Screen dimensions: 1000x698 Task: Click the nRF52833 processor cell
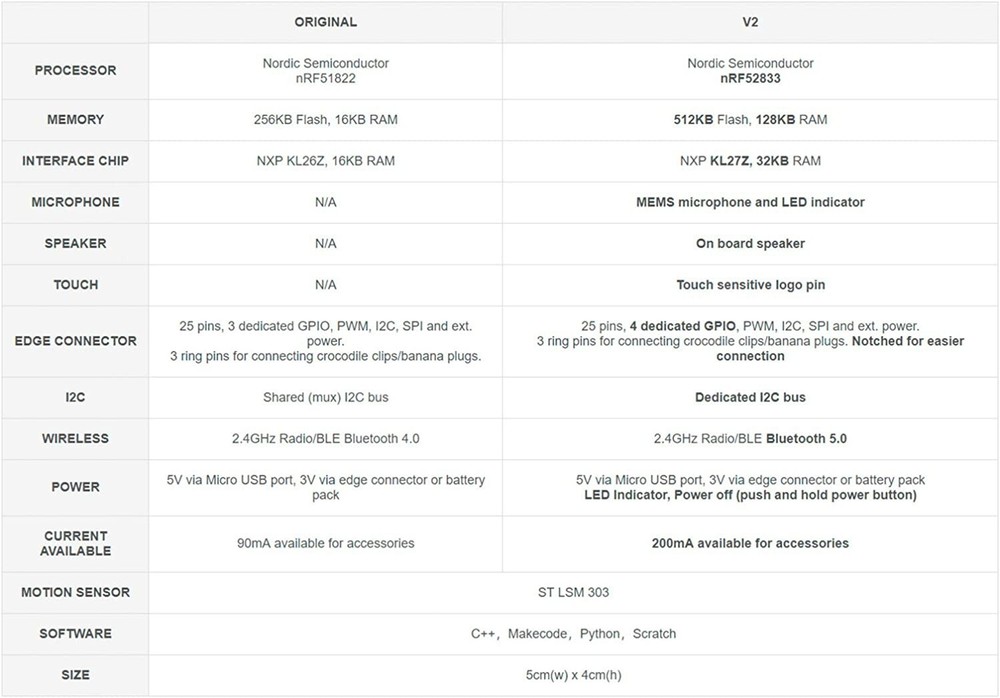click(x=750, y=71)
